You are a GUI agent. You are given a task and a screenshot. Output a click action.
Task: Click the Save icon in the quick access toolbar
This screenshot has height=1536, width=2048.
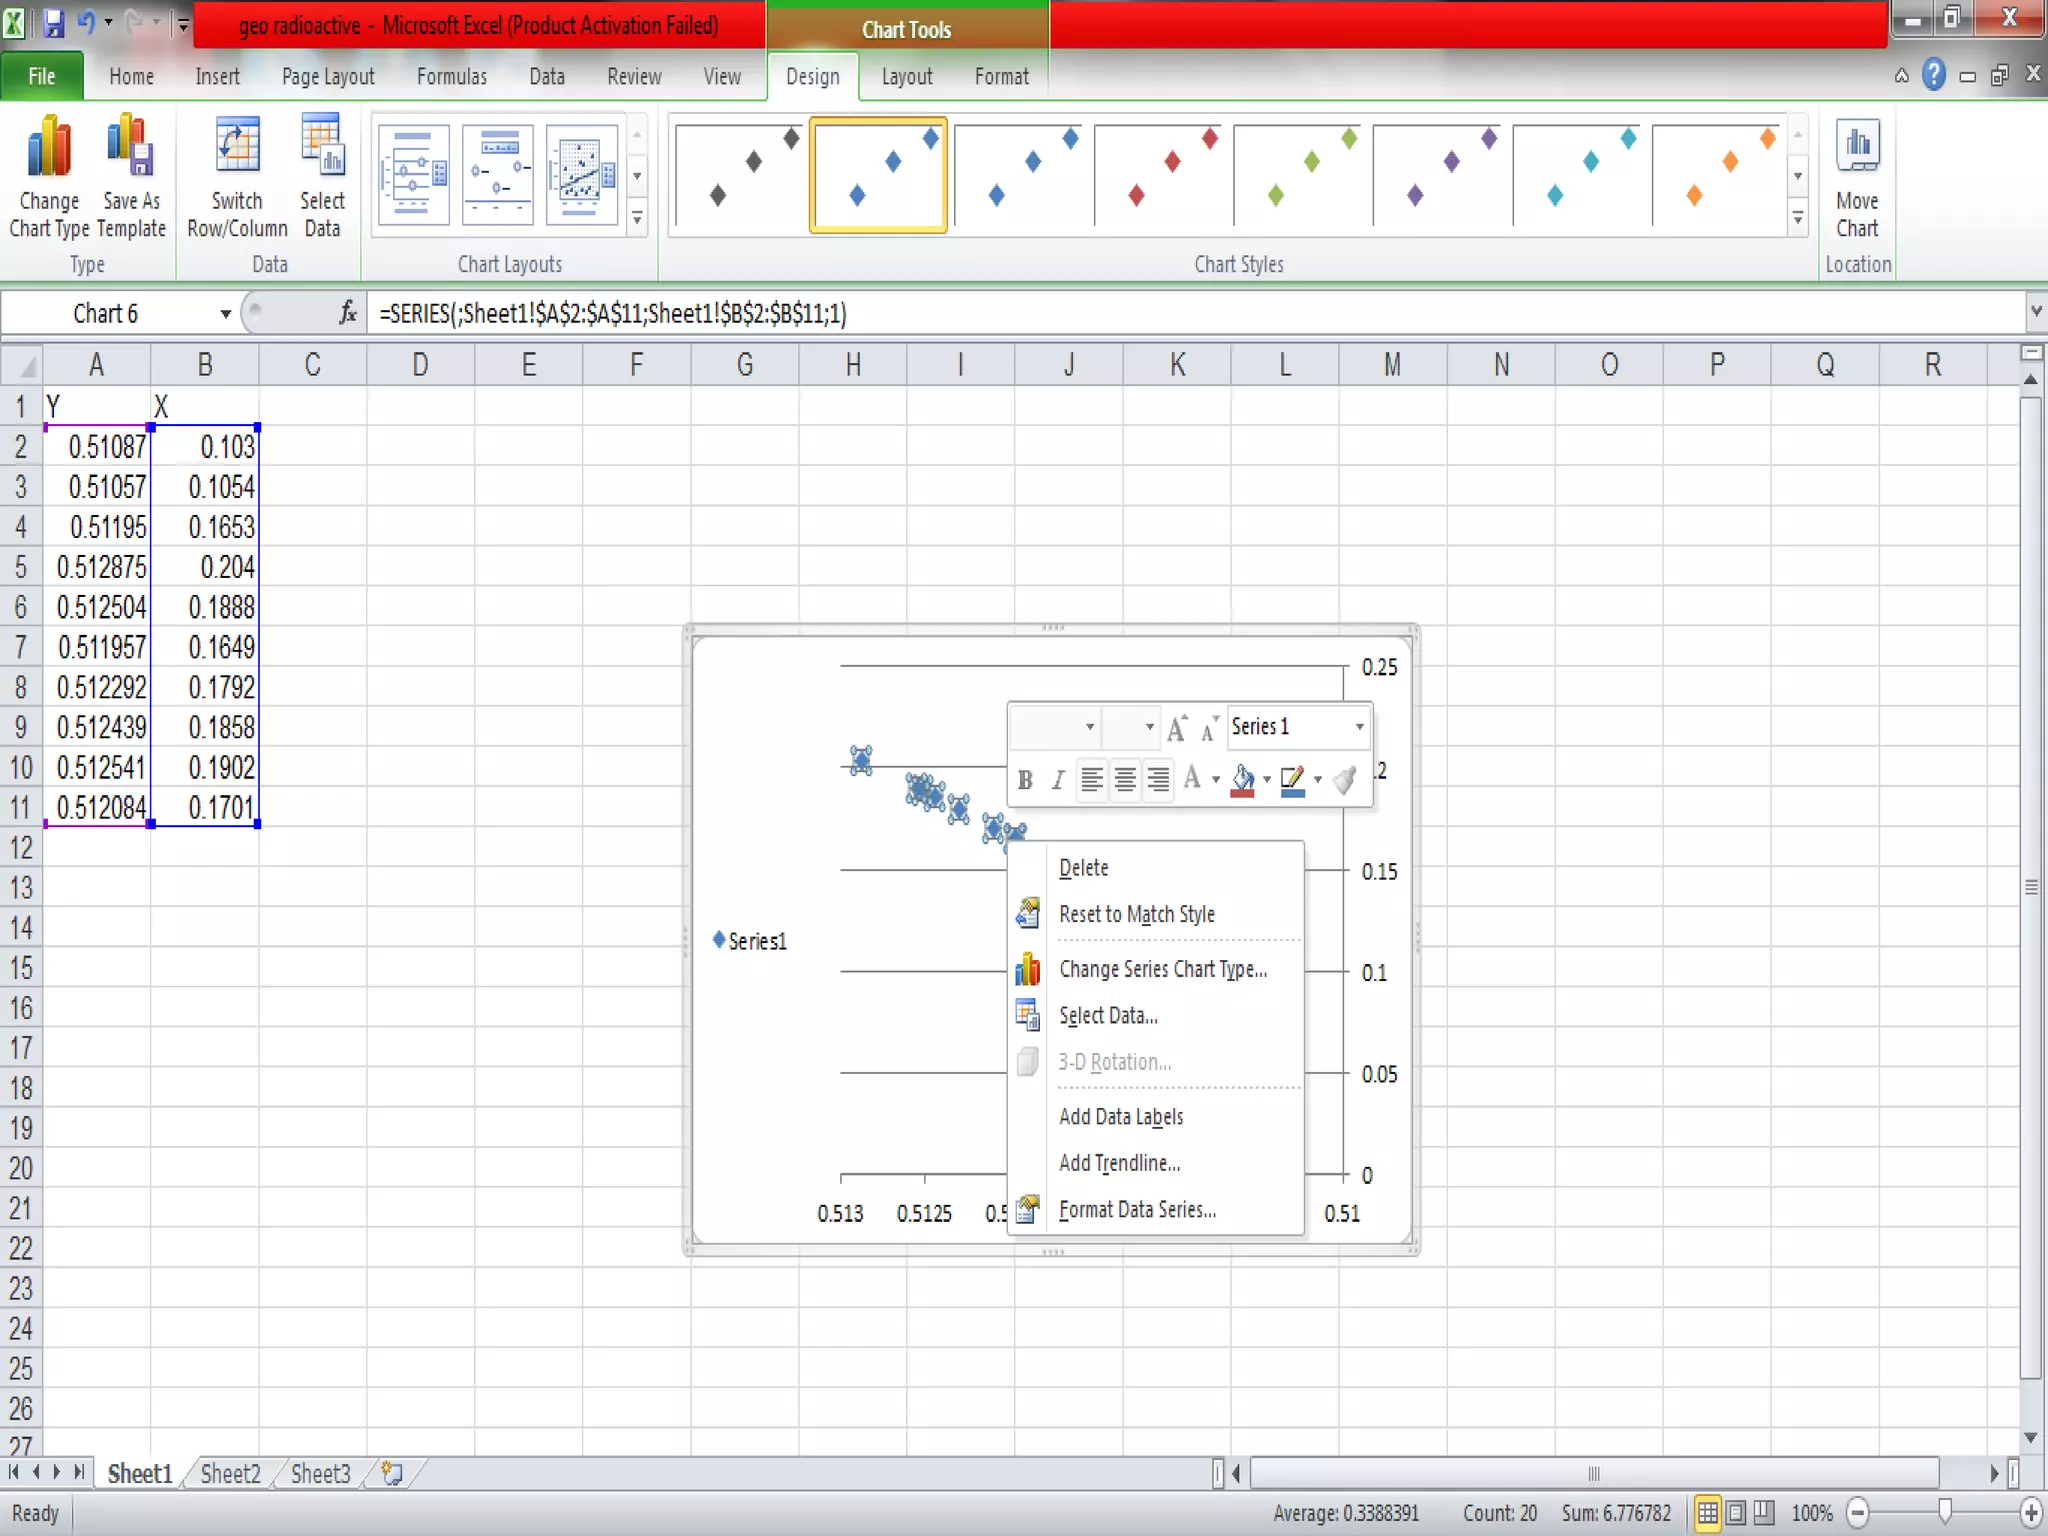(x=53, y=22)
